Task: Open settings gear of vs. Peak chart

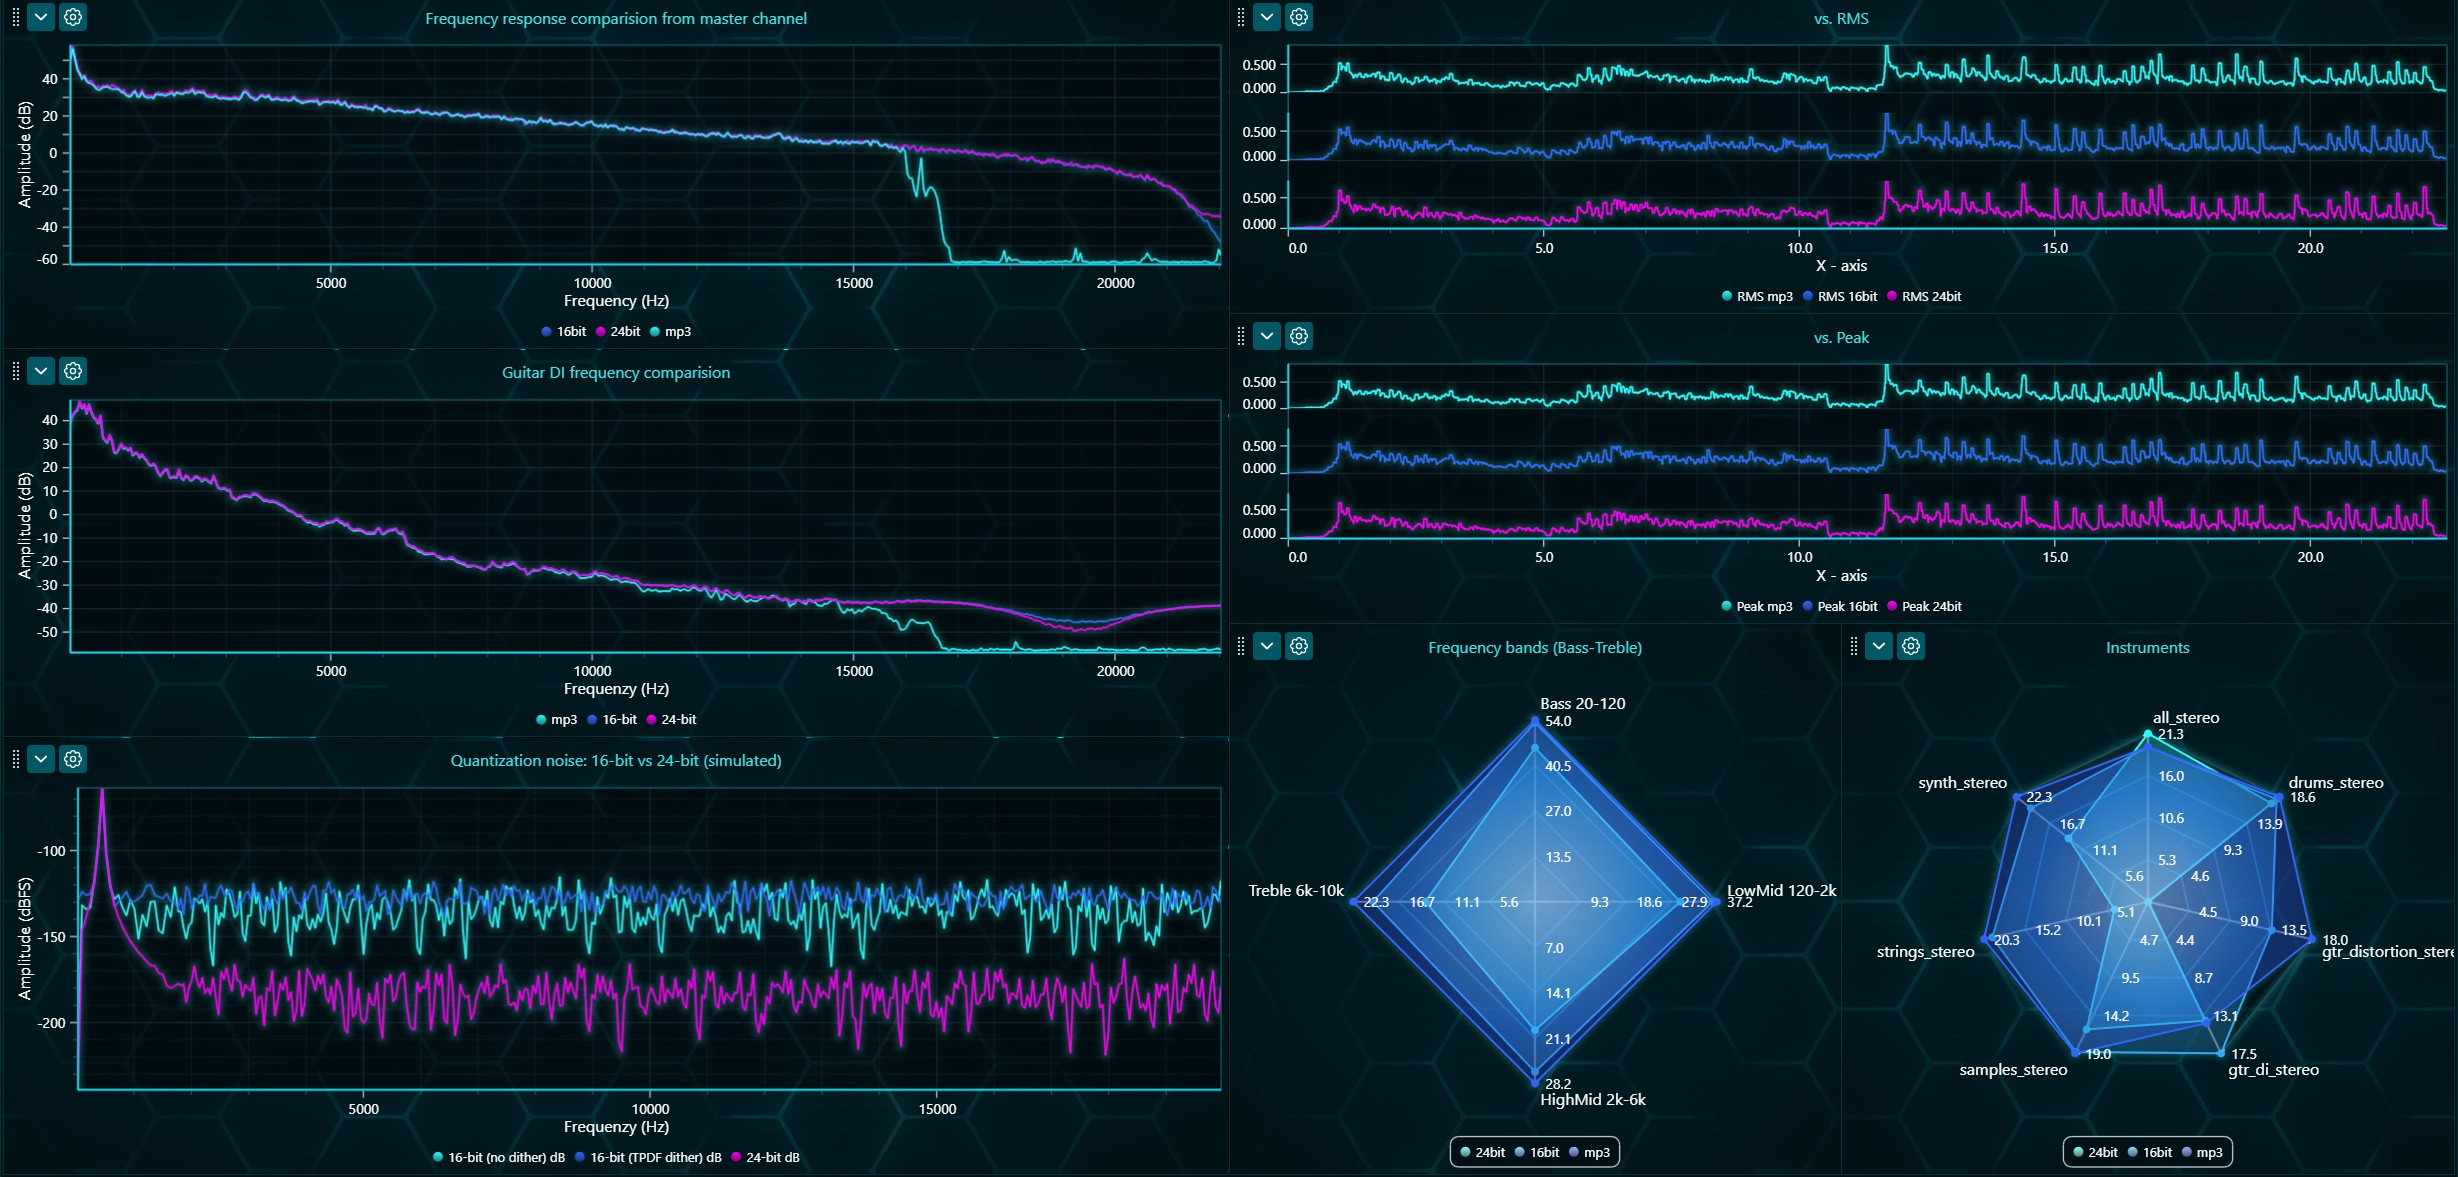Action: tap(1299, 336)
